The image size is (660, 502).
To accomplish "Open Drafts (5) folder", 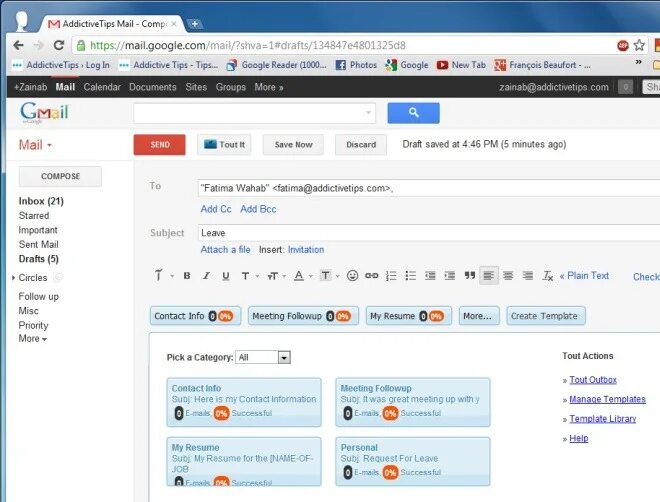I will (x=38, y=259).
